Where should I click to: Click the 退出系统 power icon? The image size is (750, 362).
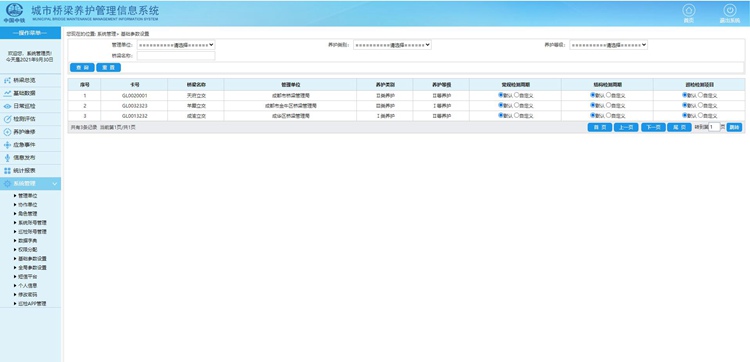tap(729, 10)
